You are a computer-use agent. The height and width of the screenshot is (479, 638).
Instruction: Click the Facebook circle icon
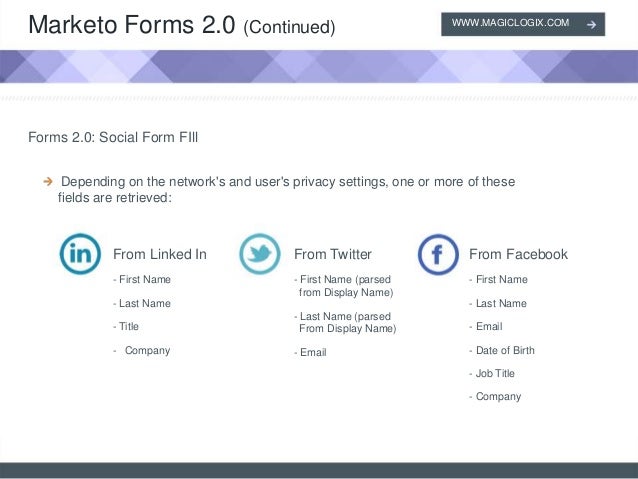pos(438,254)
